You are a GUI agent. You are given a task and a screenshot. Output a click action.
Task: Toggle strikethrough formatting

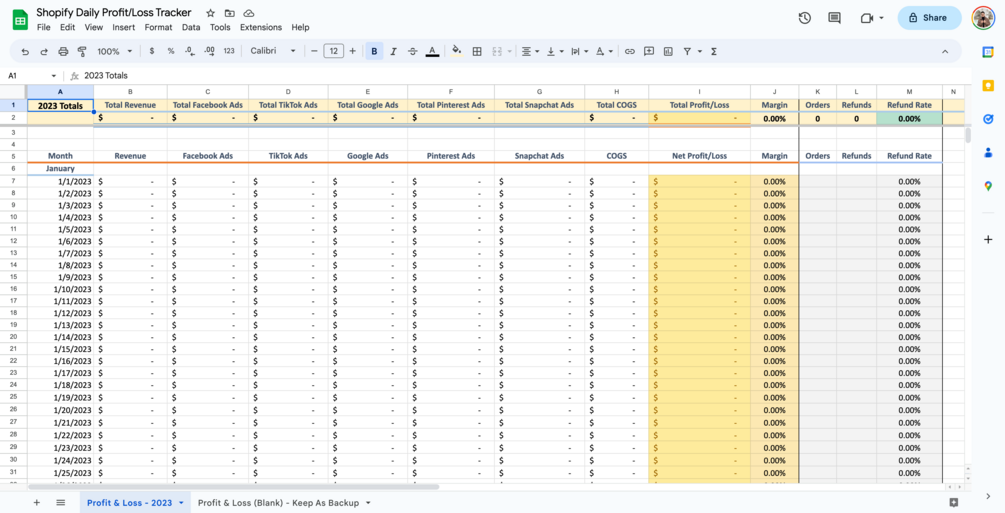(x=412, y=51)
